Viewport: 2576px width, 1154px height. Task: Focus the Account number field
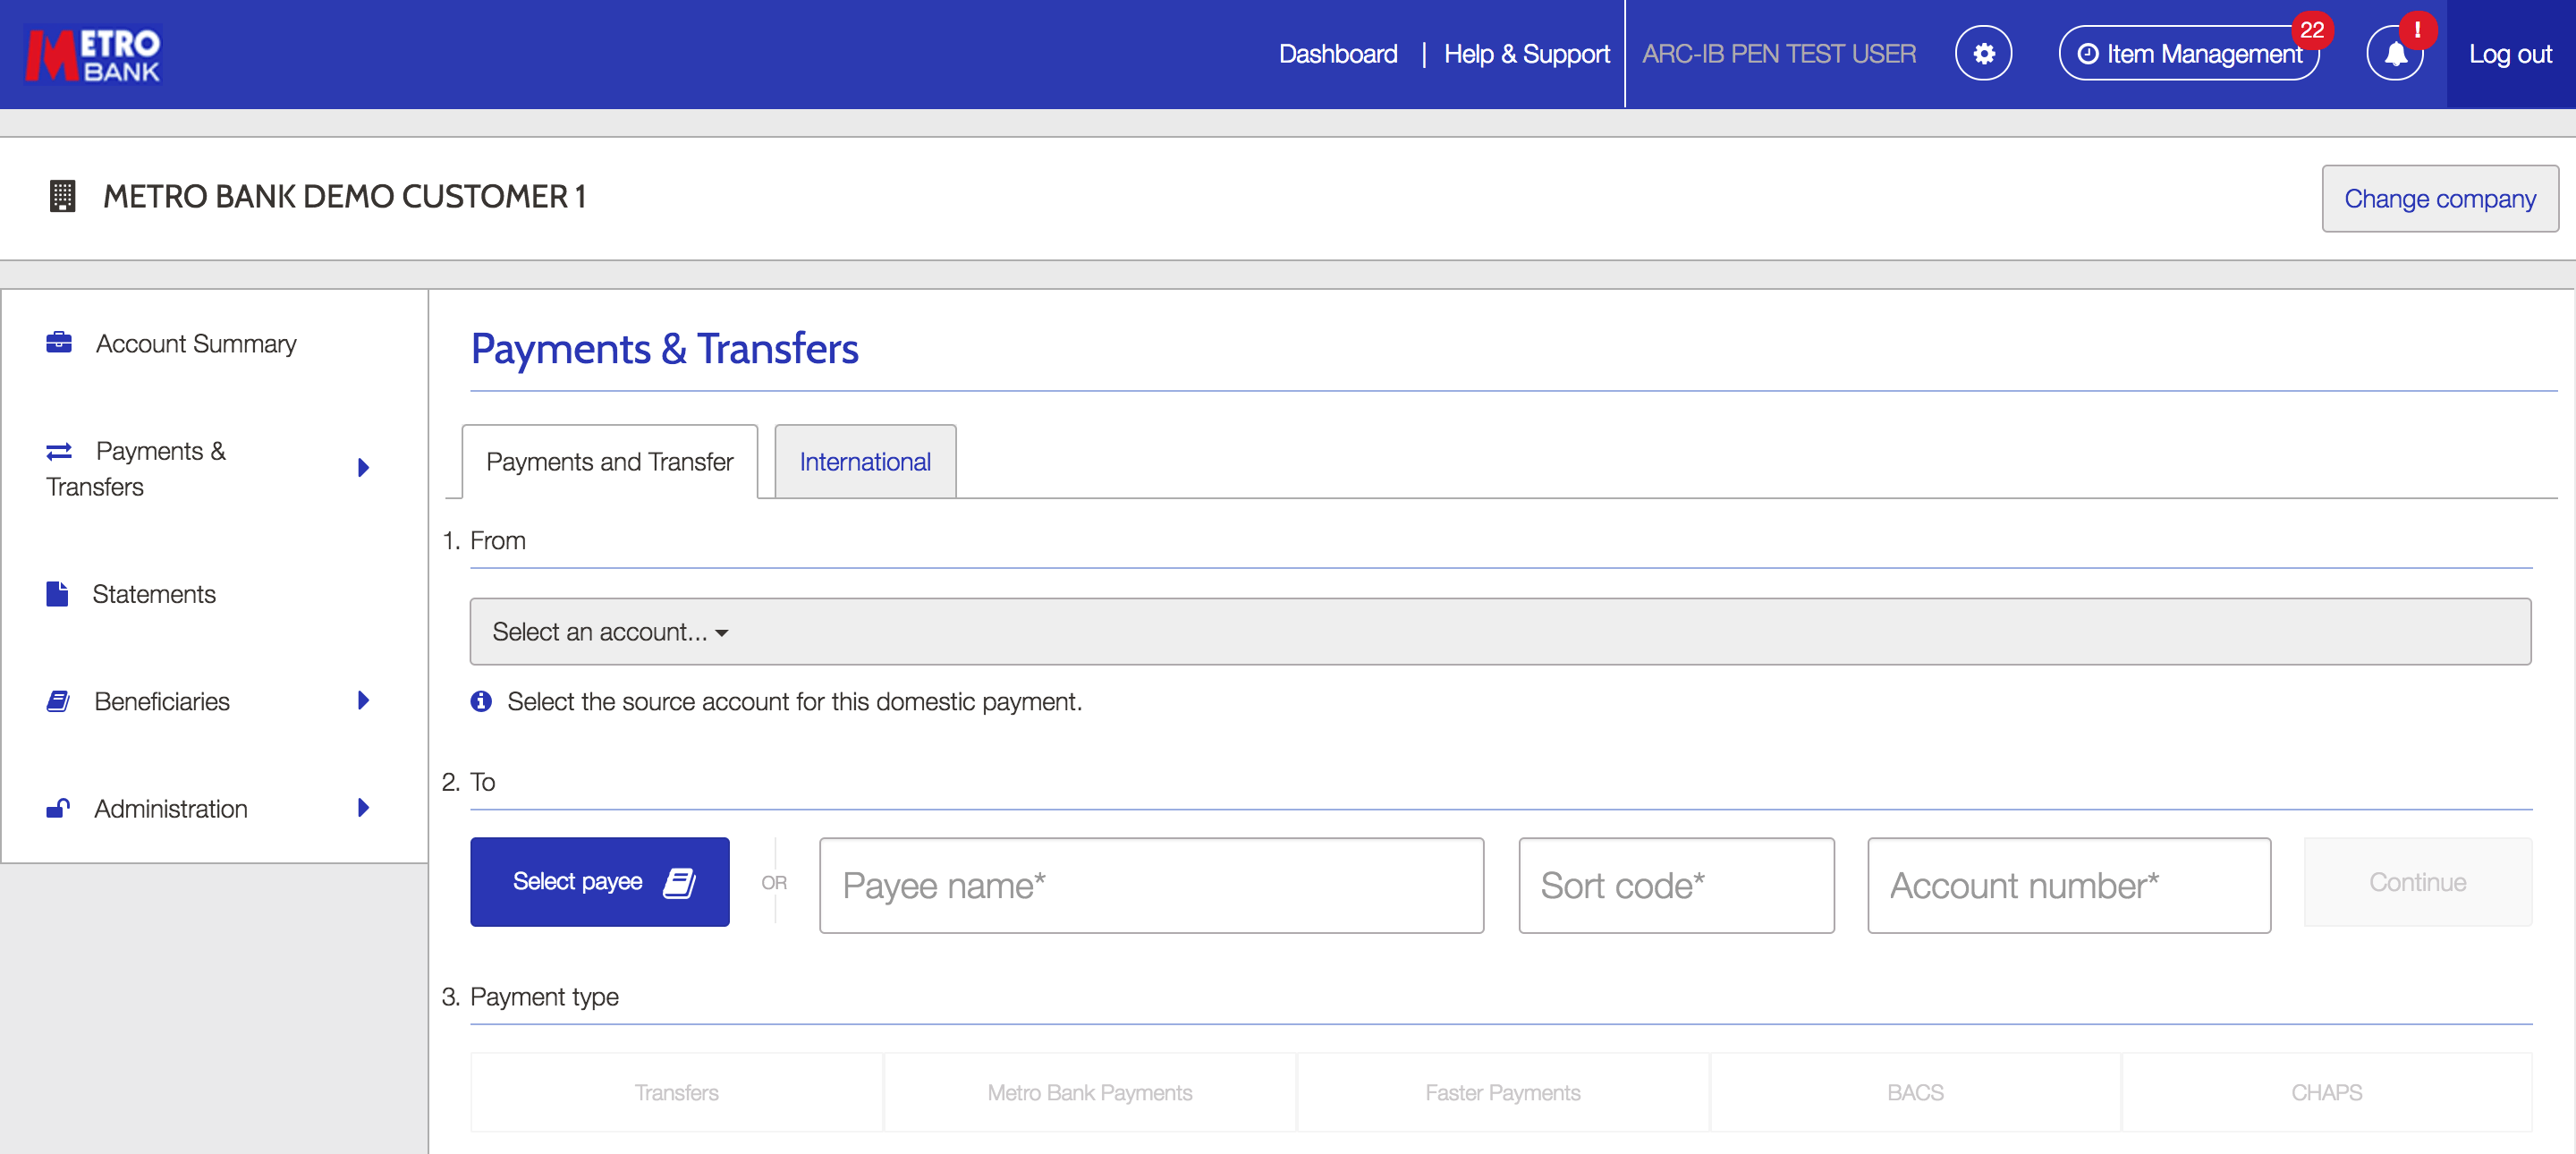pyautogui.click(x=2068, y=885)
